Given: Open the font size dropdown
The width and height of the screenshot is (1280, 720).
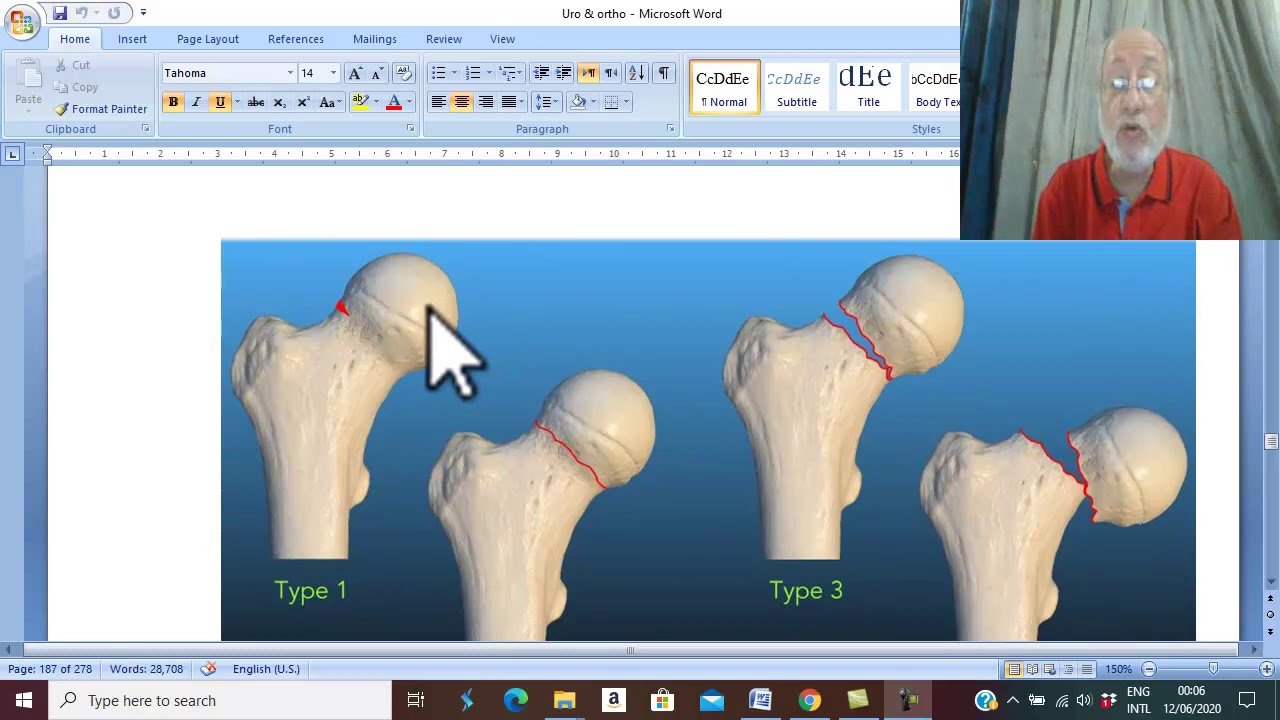Looking at the screenshot, I should point(333,73).
